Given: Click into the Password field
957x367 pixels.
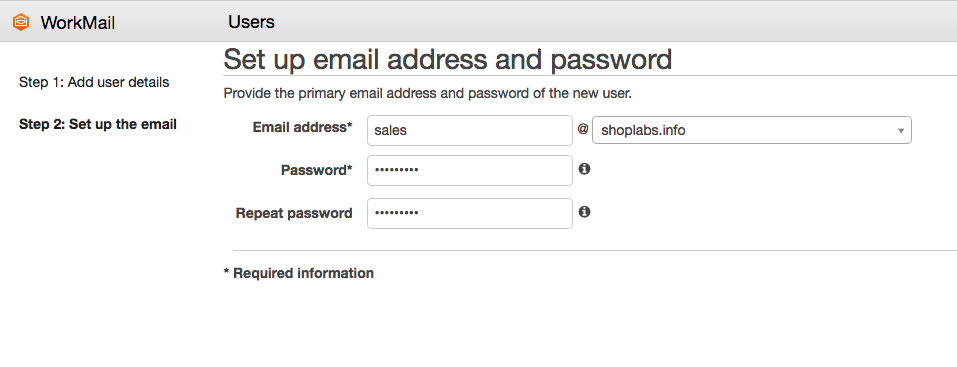Looking at the screenshot, I should 470,170.
